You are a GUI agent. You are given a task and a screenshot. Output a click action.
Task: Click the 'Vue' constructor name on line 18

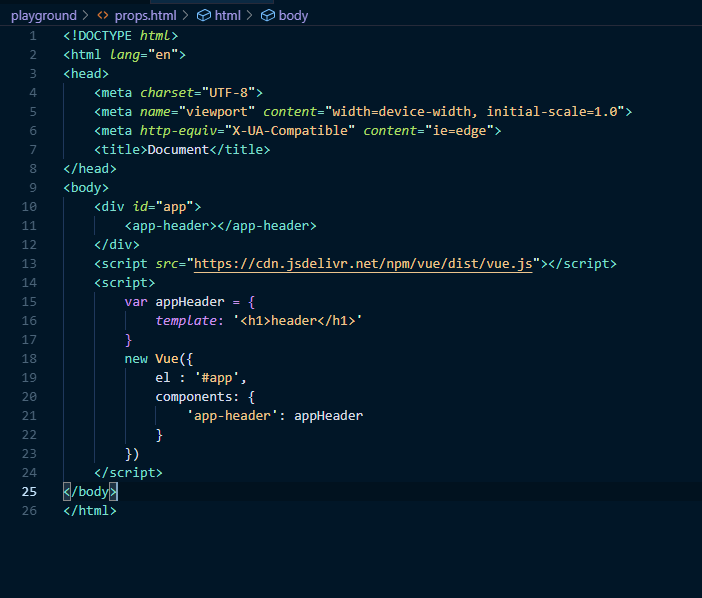(x=167, y=359)
